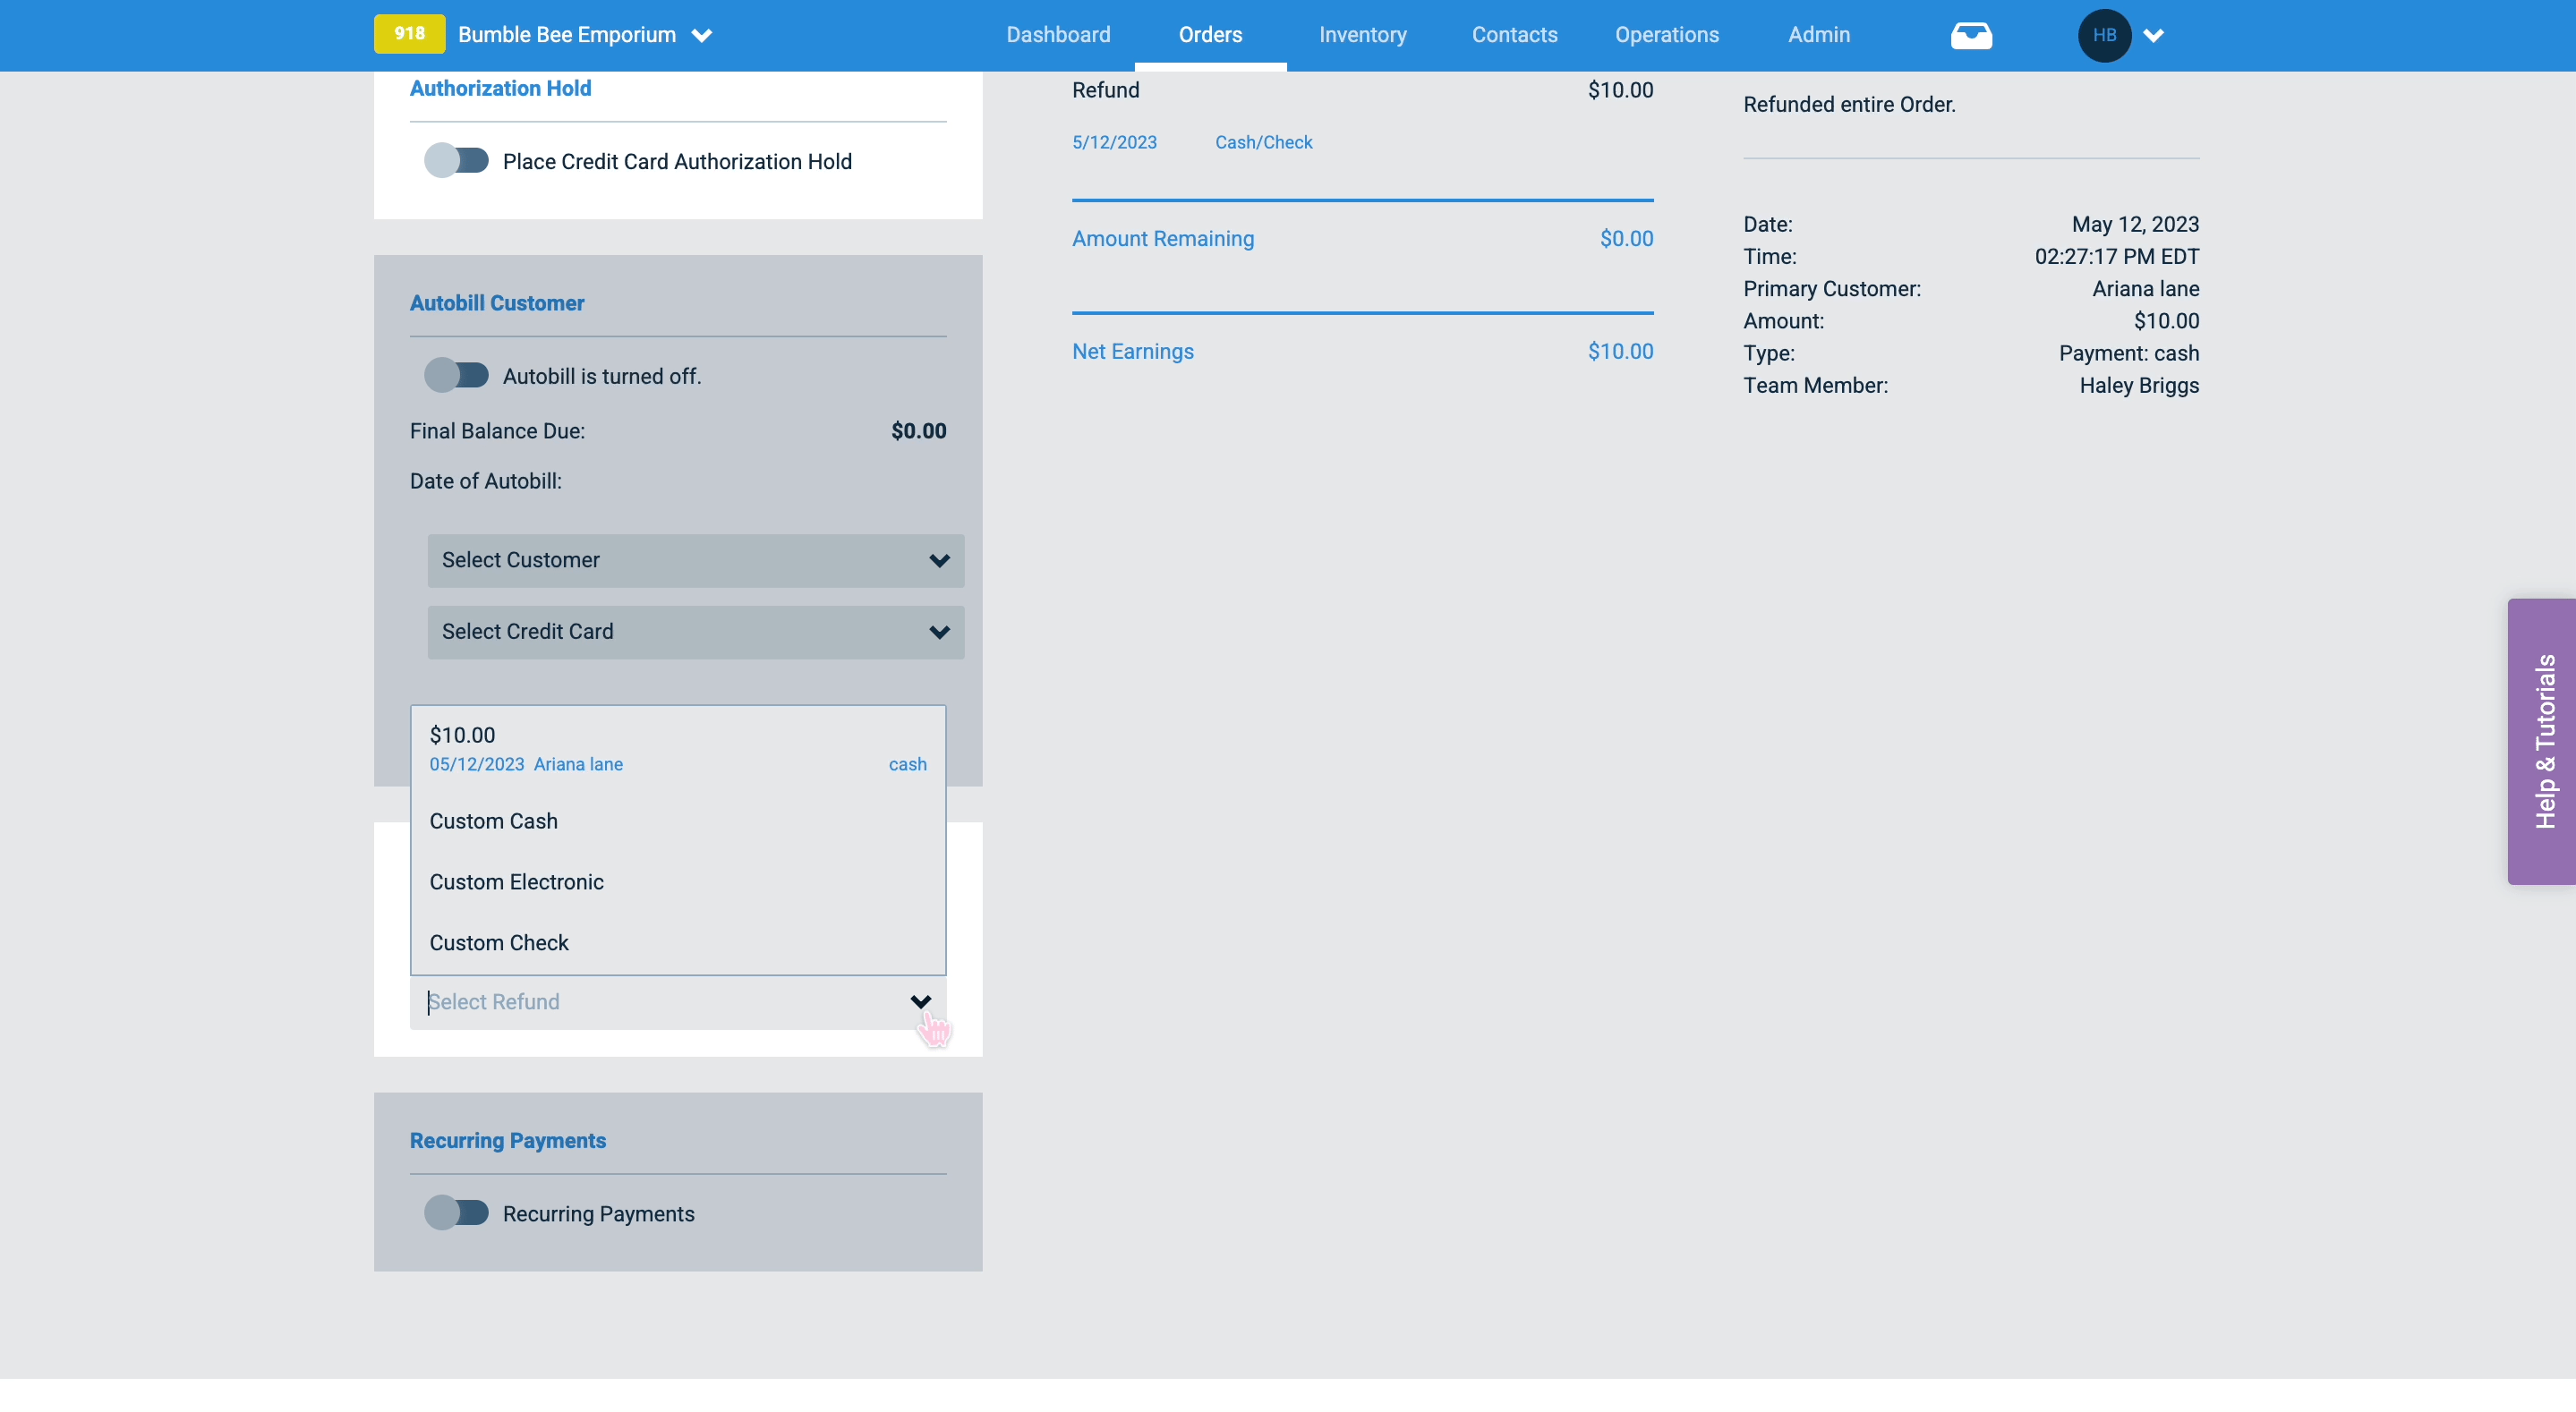
Task: Open the inbox tray icon in header
Action: click(x=1971, y=36)
